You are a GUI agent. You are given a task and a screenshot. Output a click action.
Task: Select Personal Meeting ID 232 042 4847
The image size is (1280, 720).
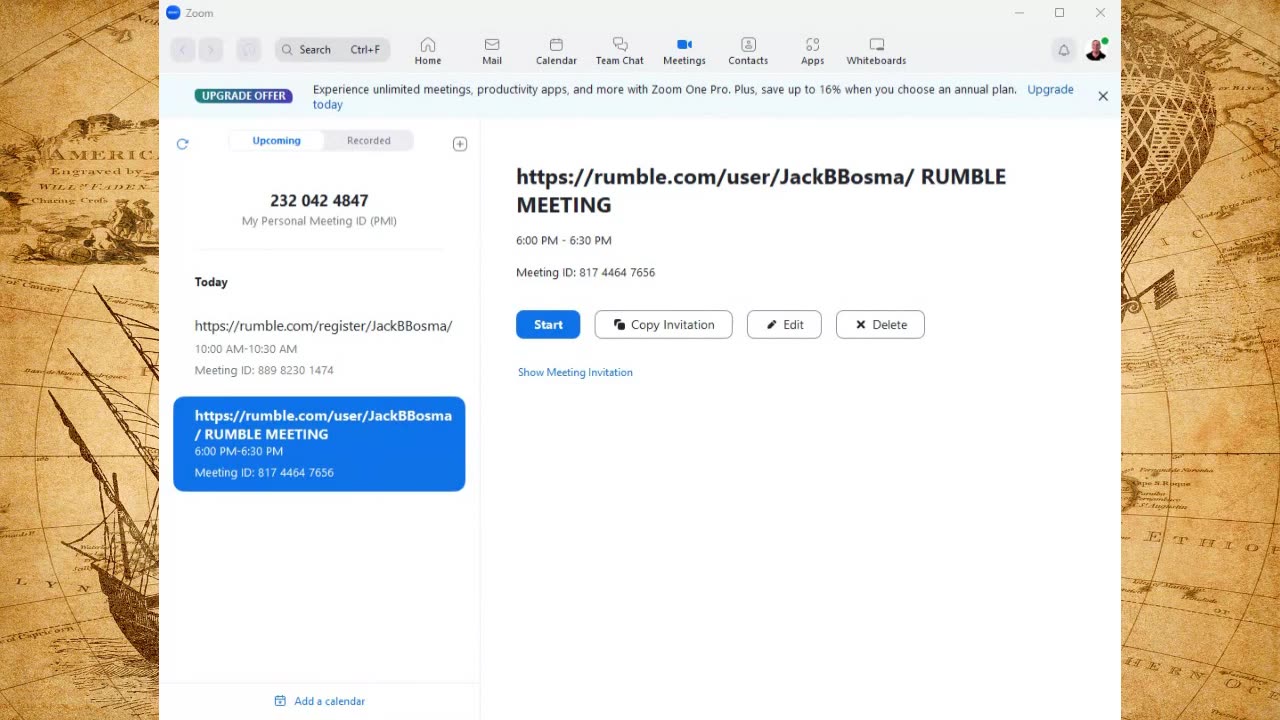point(319,209)
